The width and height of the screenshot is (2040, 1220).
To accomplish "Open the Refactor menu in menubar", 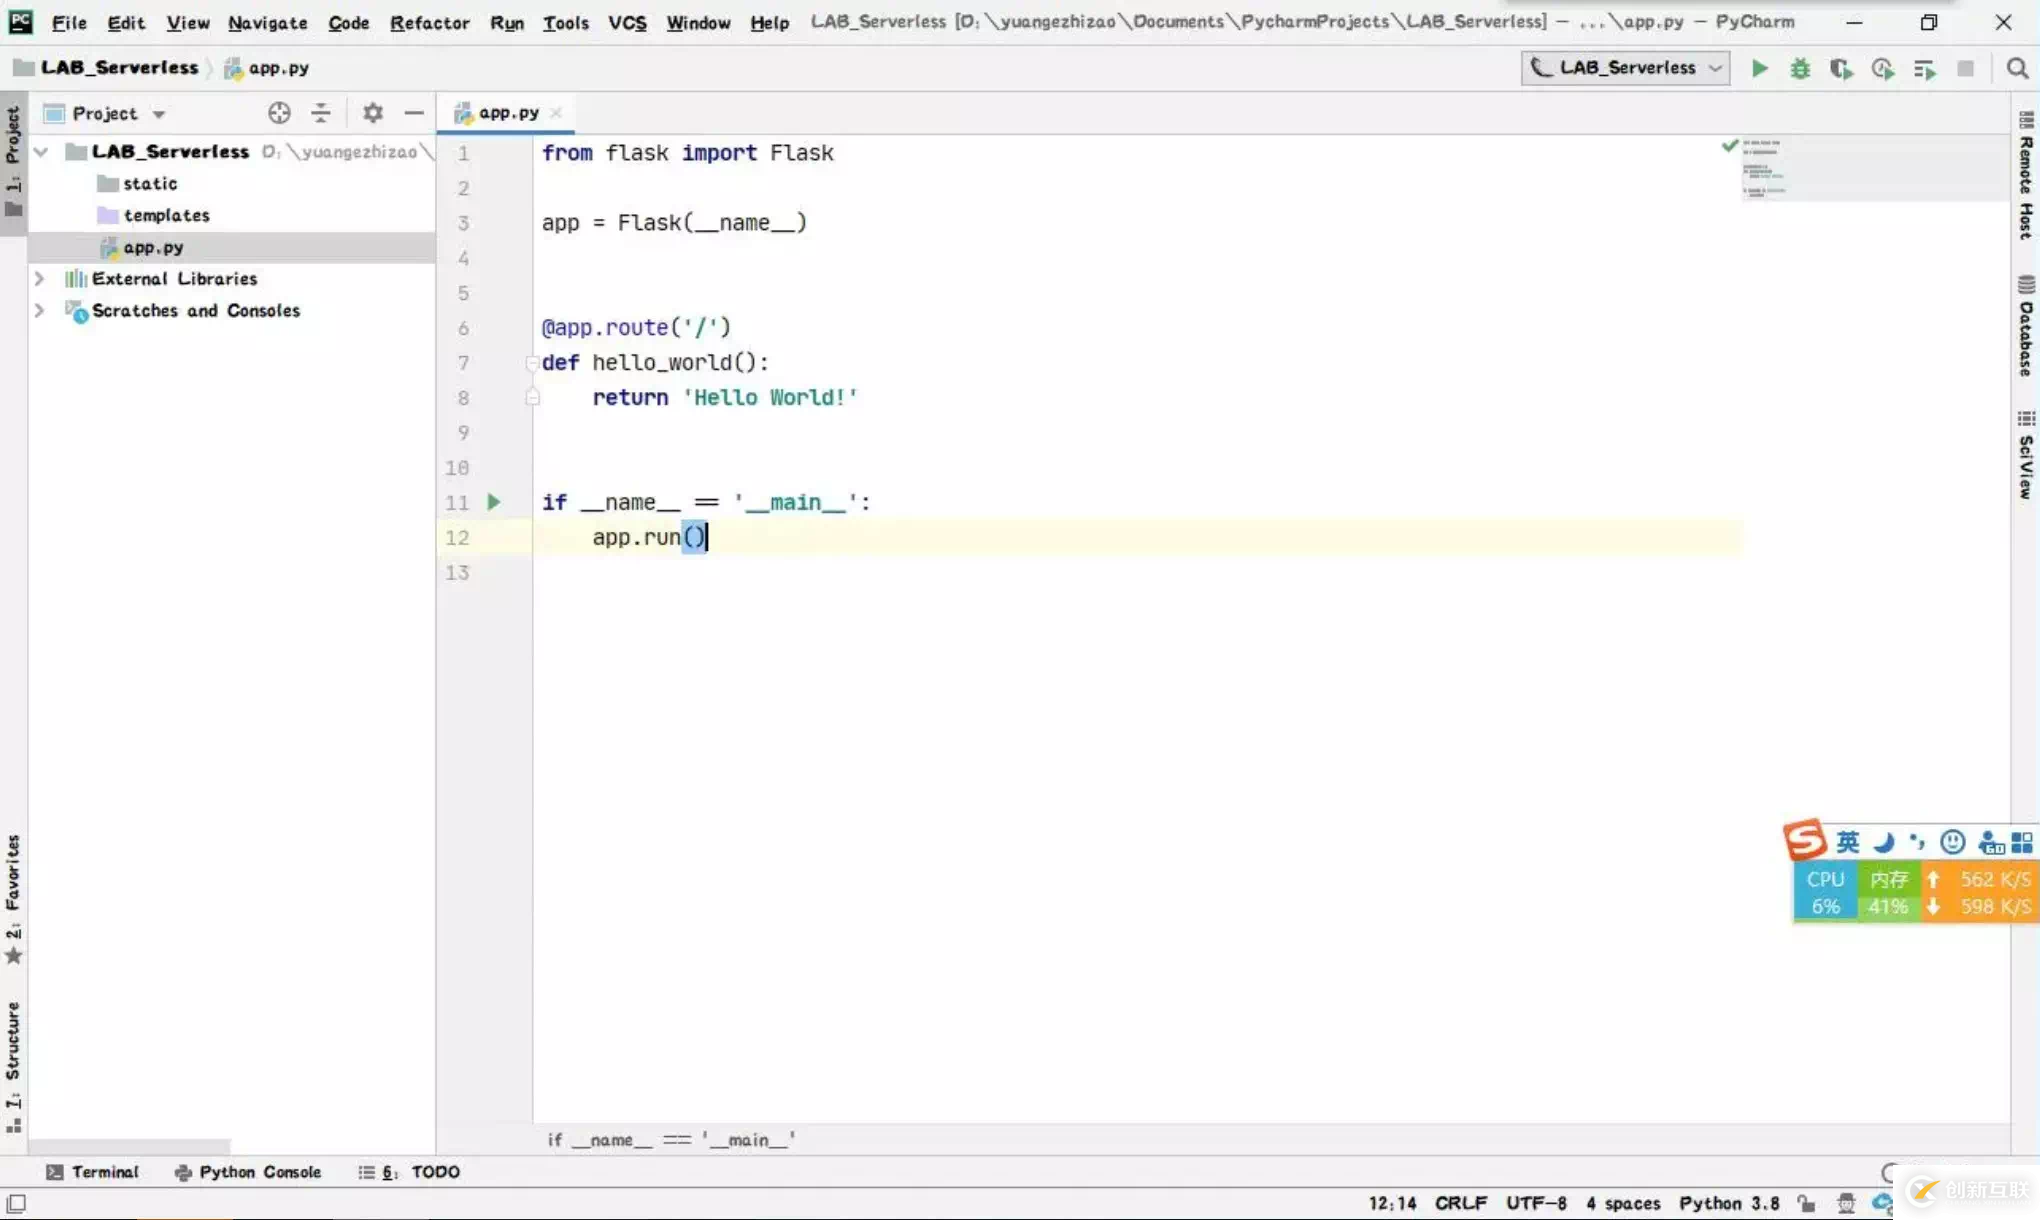I will (x=427, y=20).
